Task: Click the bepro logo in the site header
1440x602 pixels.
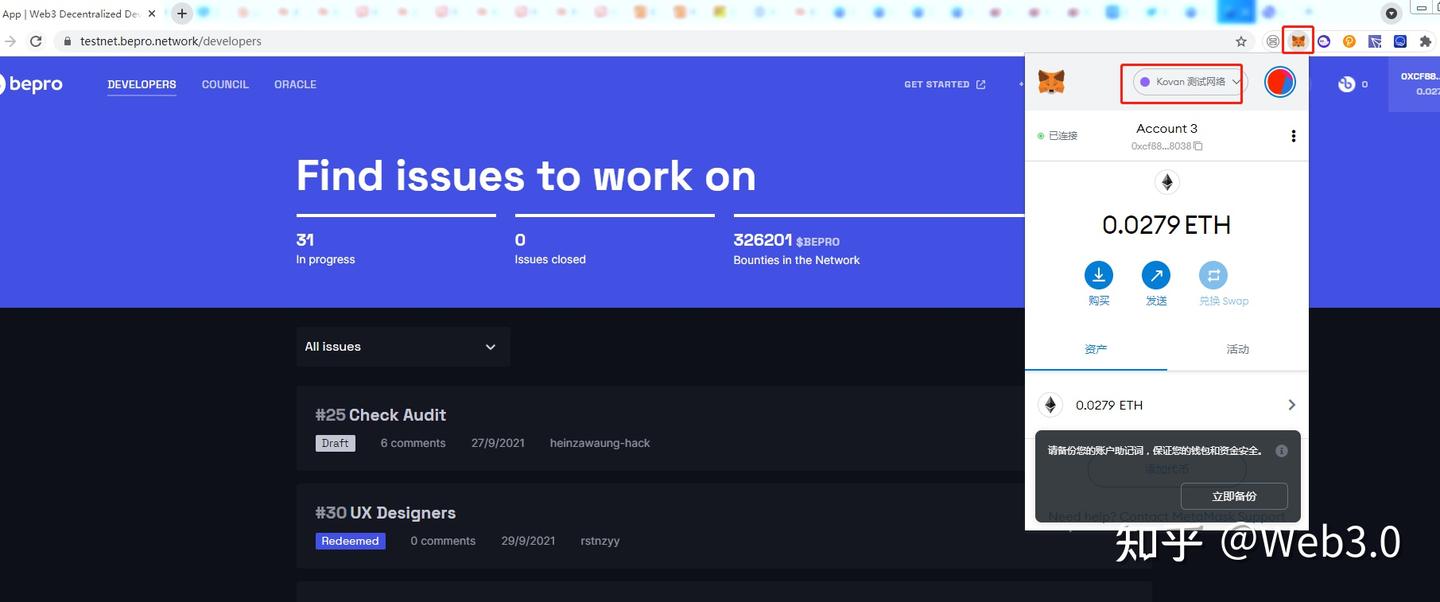Action: pyautogui.click(x=32, y=84)
